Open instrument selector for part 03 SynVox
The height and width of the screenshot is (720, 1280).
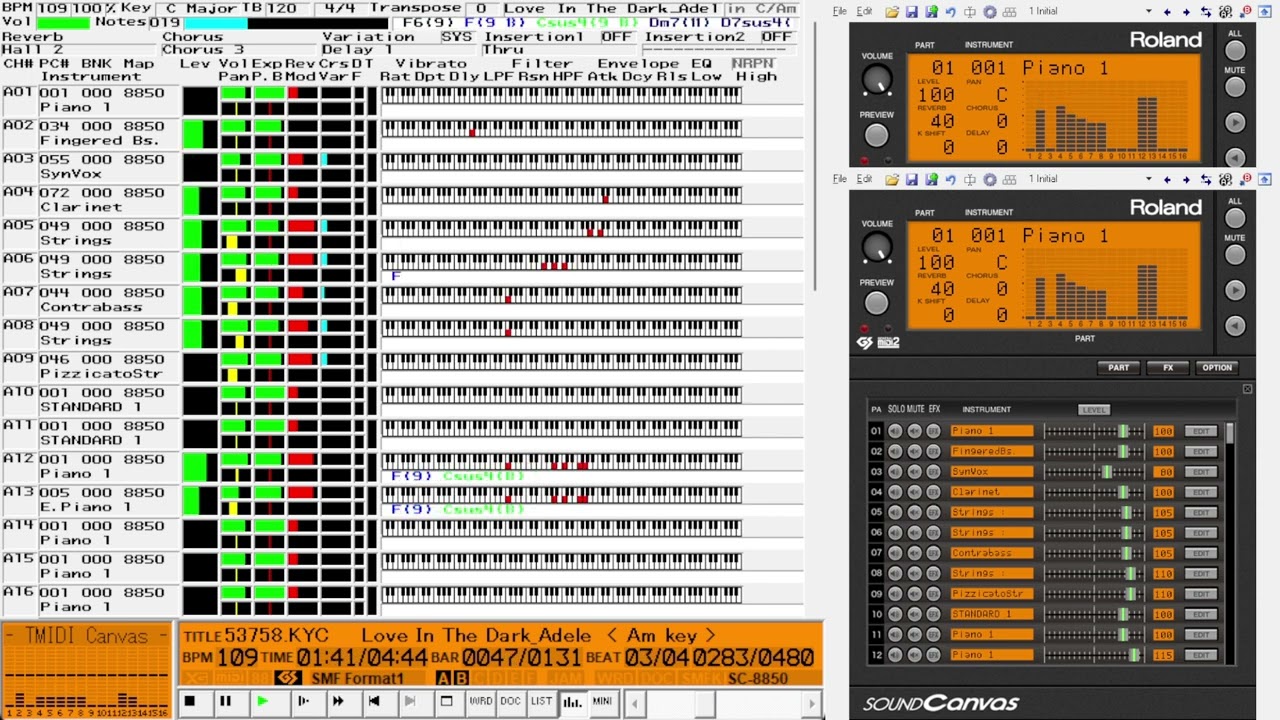tap(991, 471)
